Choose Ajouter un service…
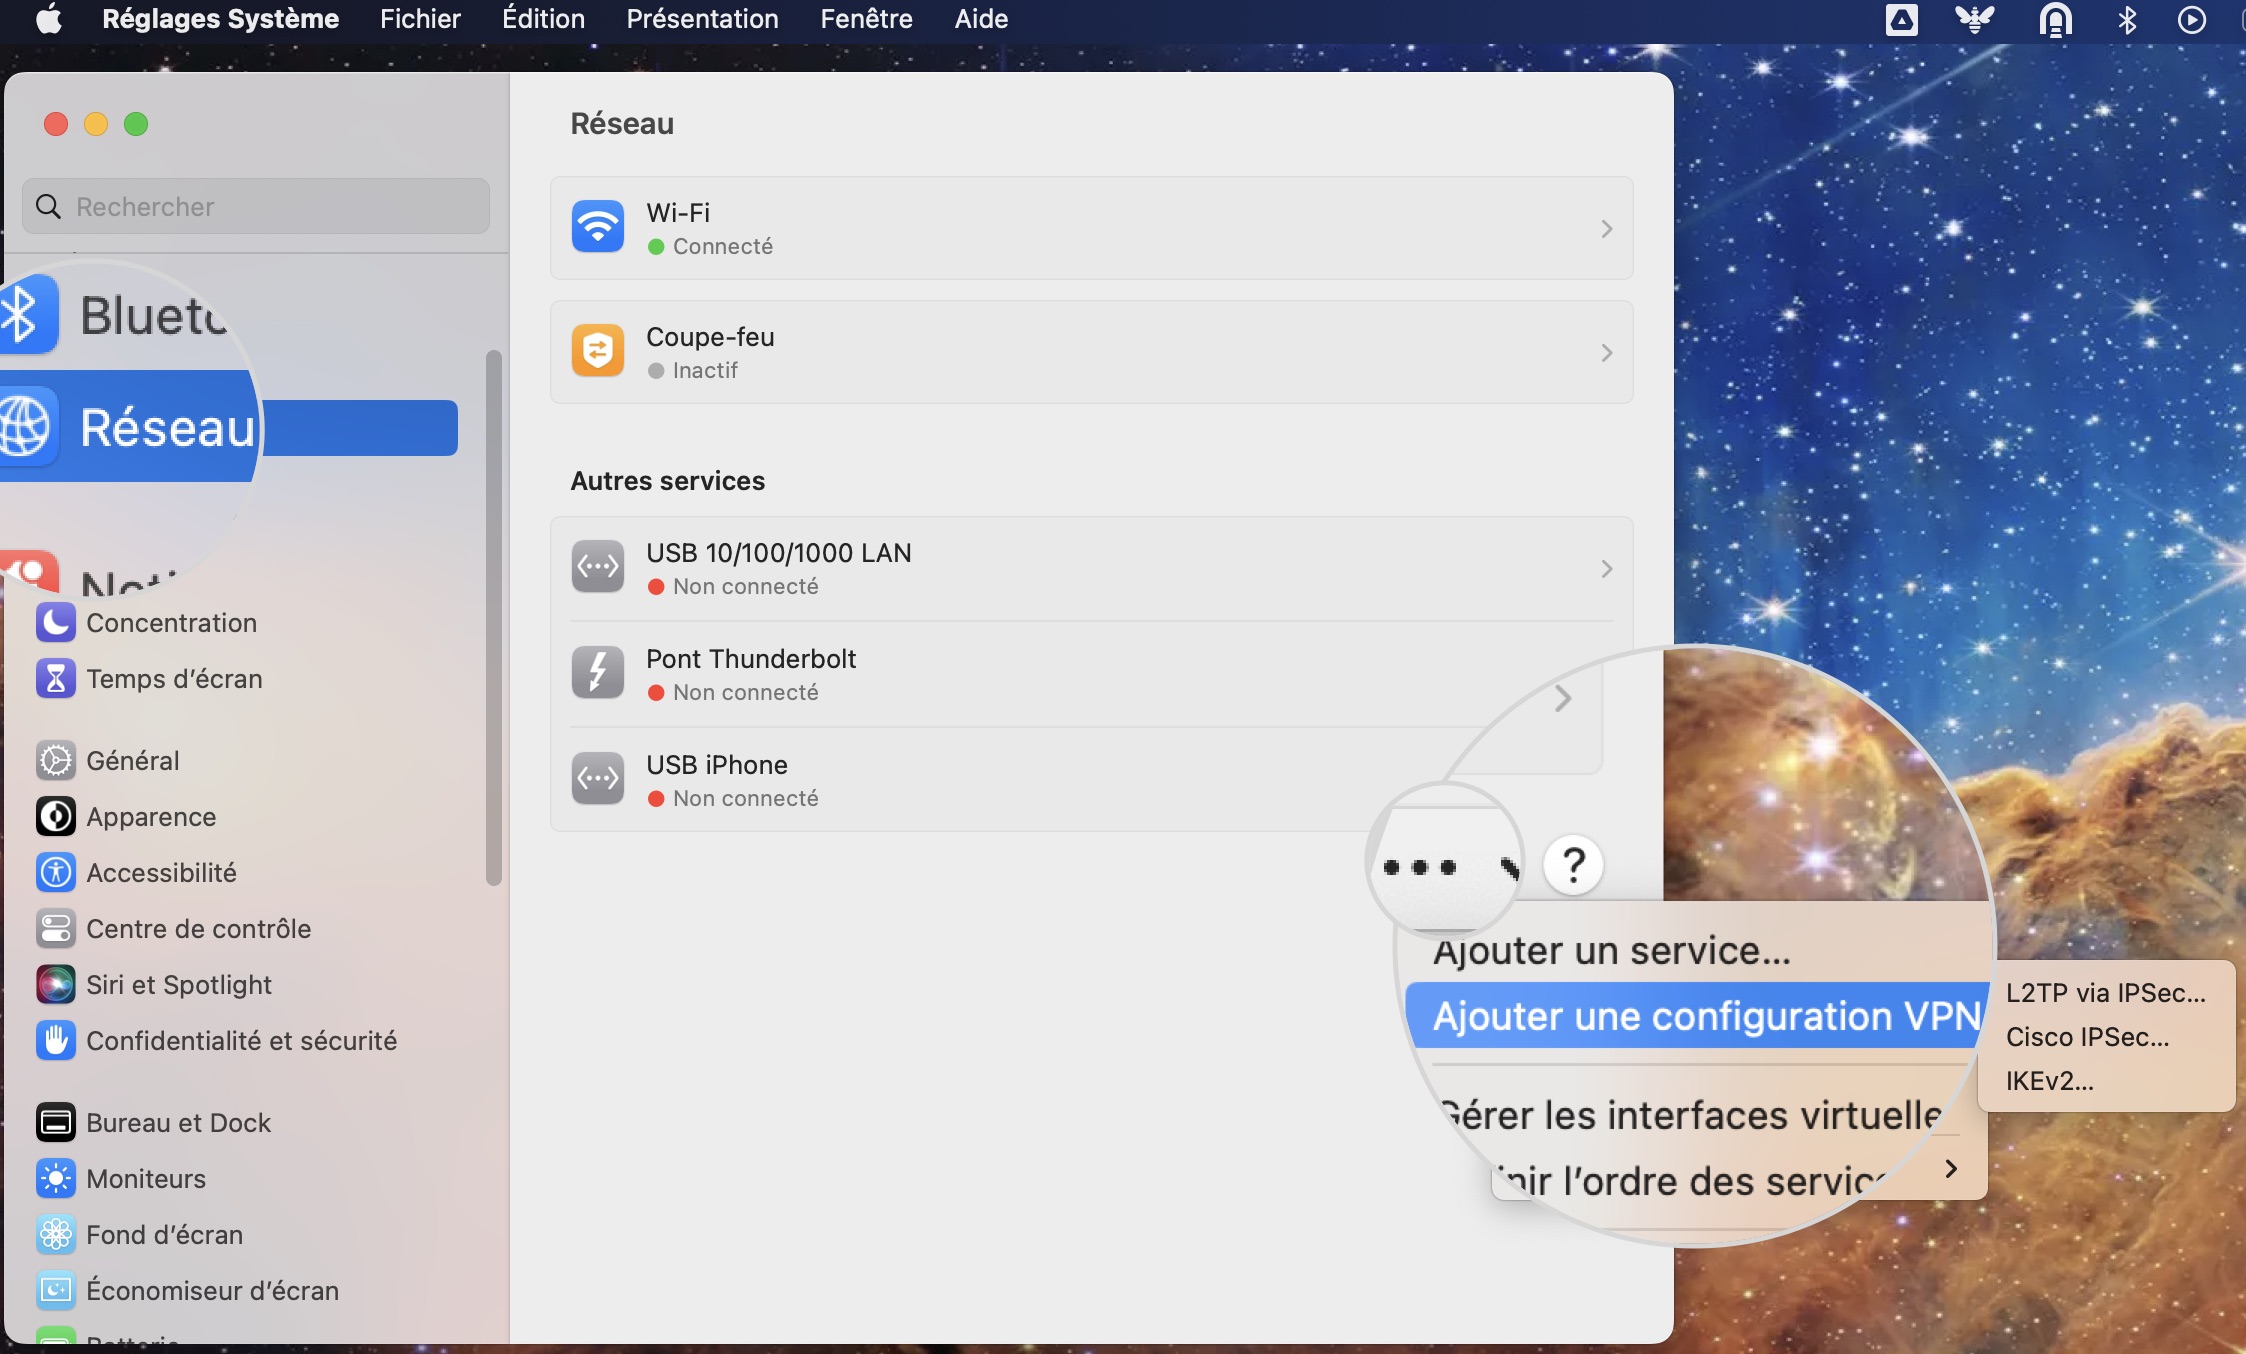This screenshot has width=2246, height=1354. 1611,950
